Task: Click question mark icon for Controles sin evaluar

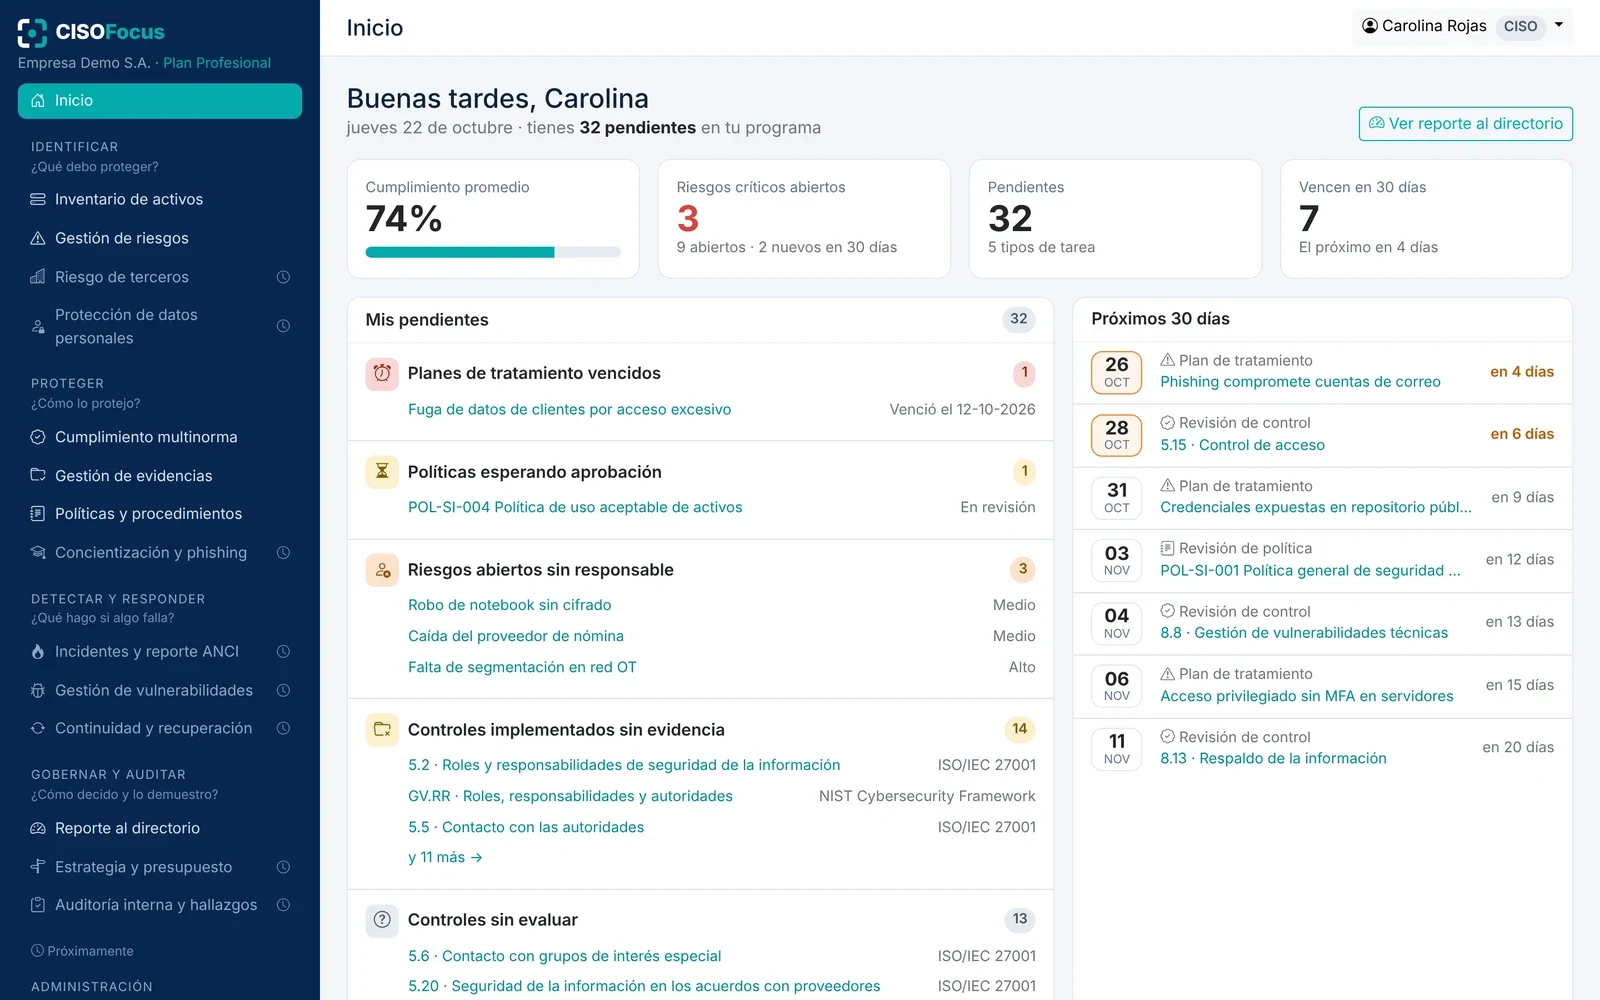Action: tap(382, 920)
